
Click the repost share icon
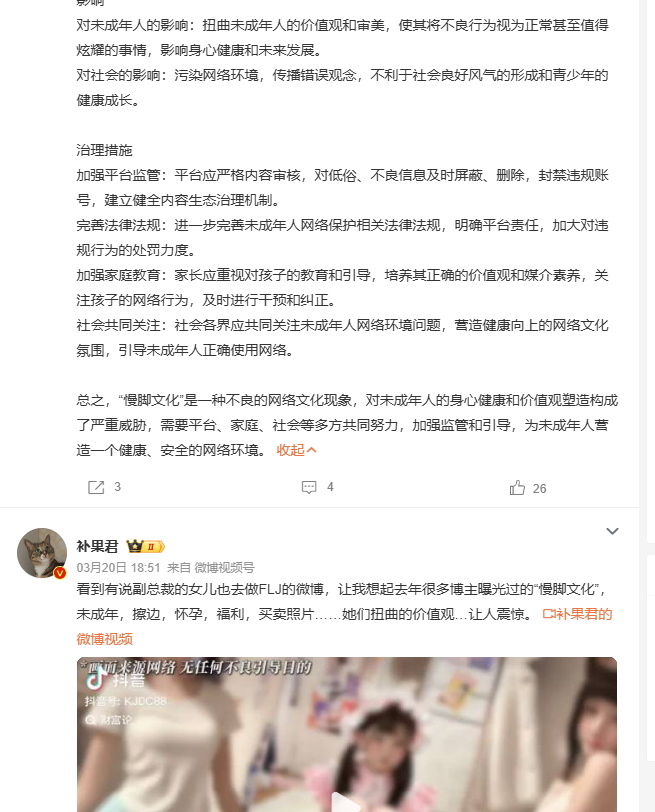point(96,487)
